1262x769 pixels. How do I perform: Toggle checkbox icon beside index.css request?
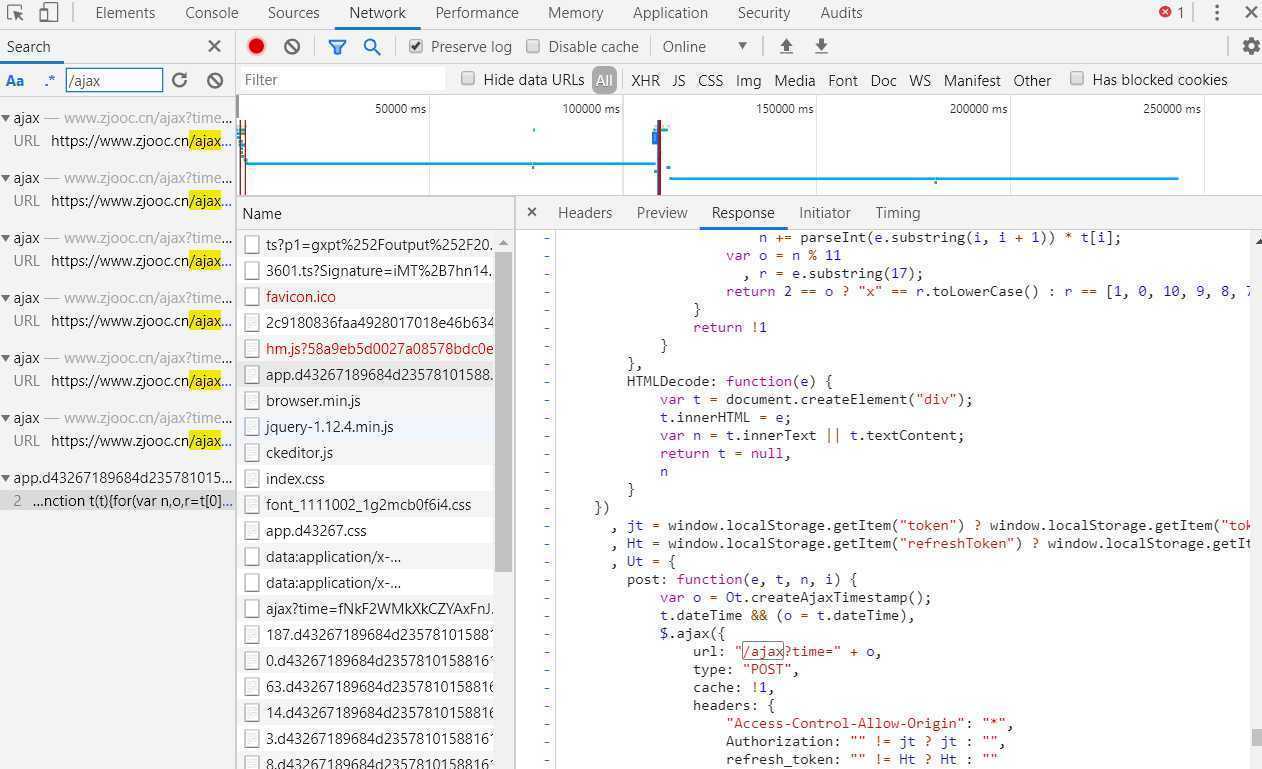tap(252, 479)
